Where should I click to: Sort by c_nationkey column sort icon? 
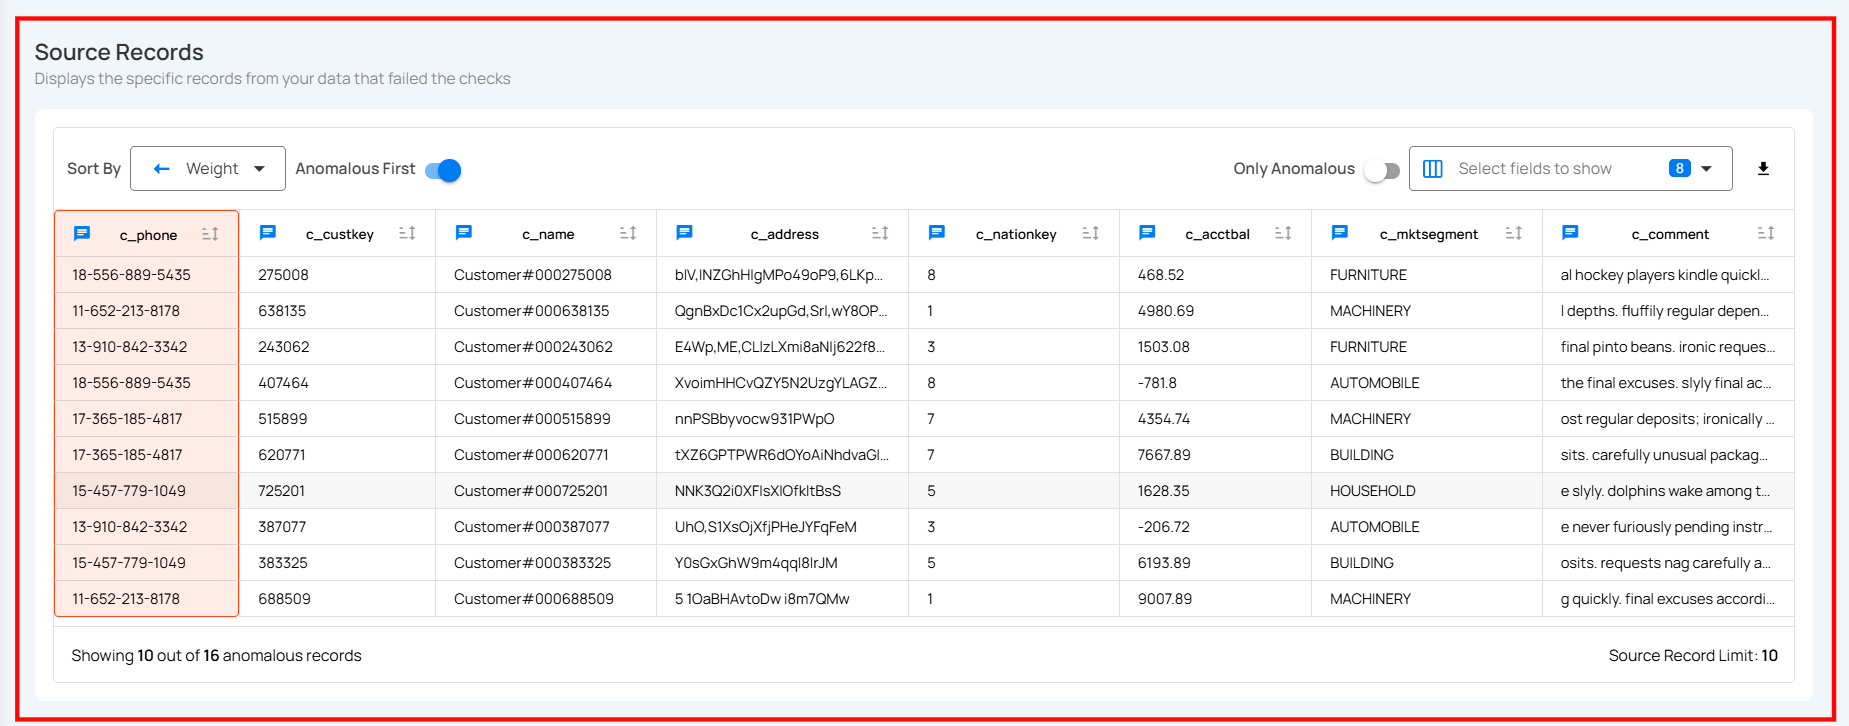pos(1091,233)
